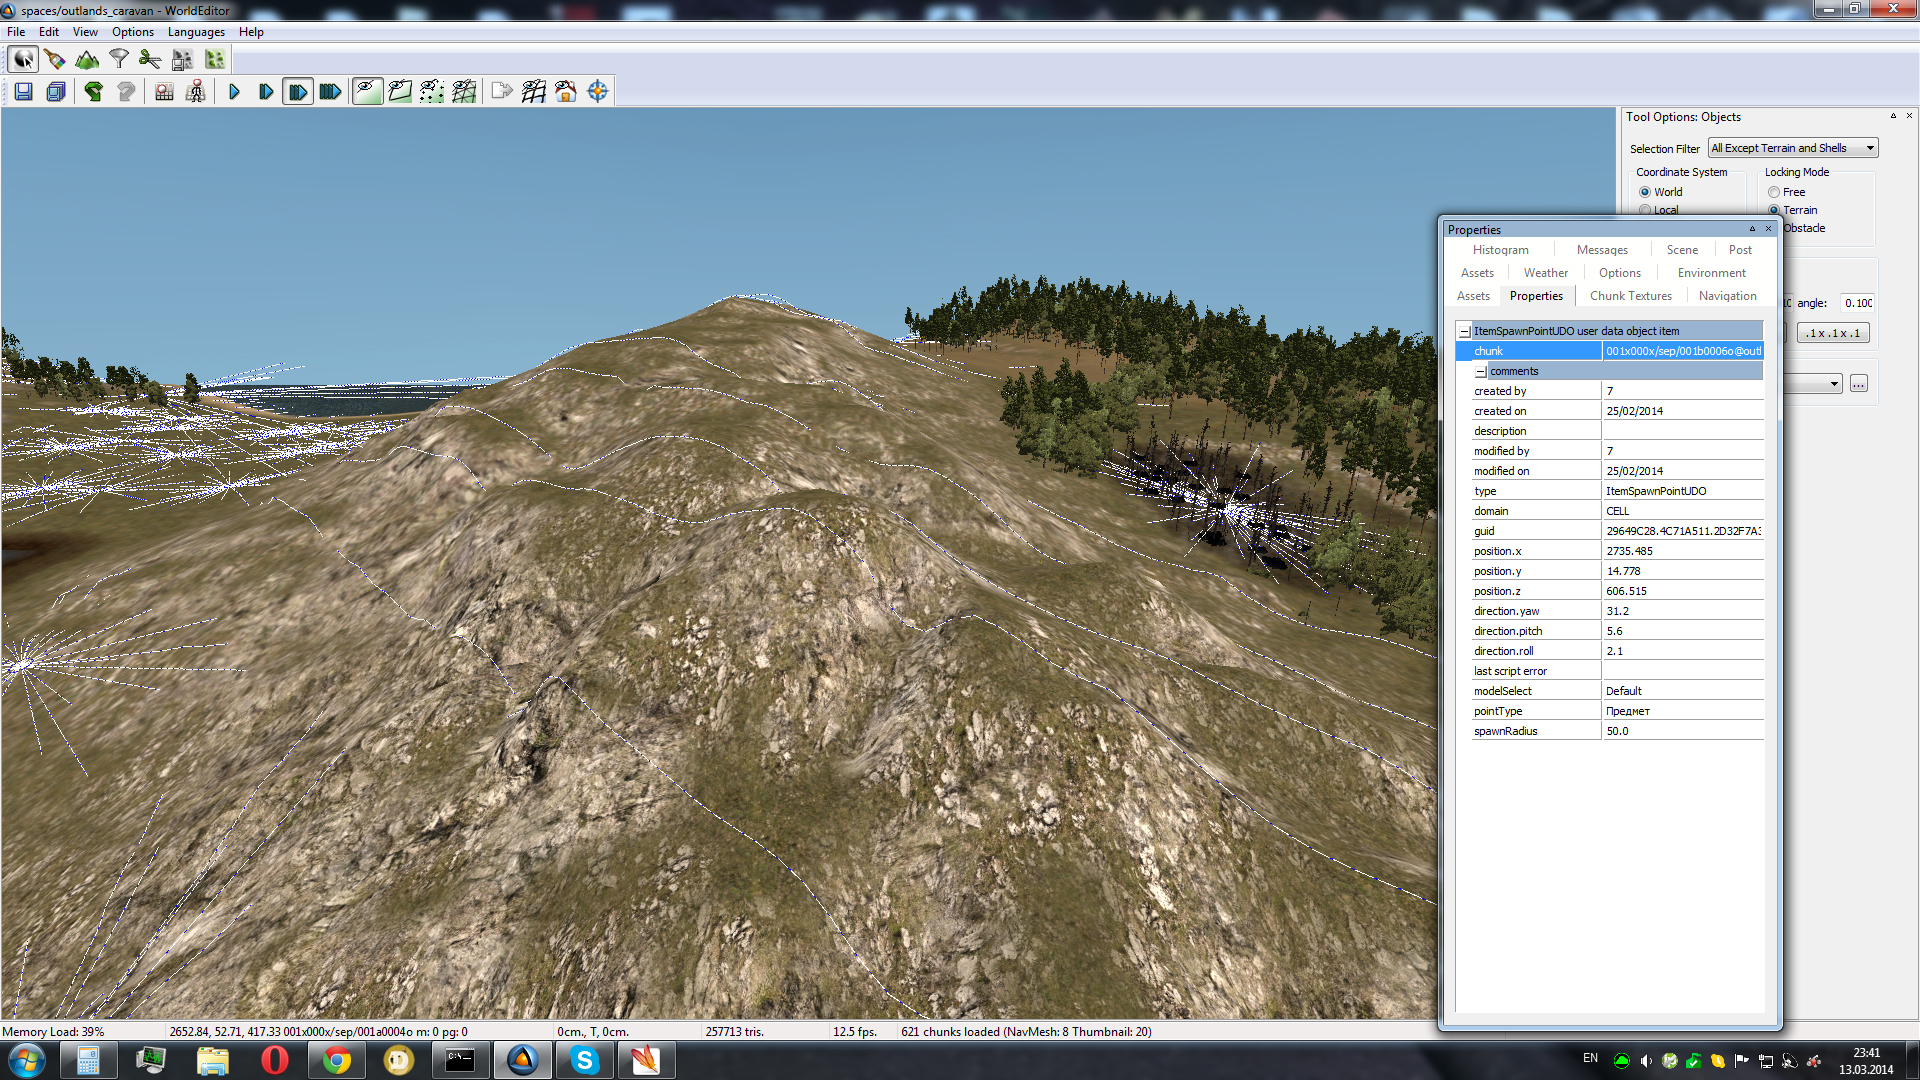Click the home view icon
The image size is (1920, 1080).
(x=566, y=92)
